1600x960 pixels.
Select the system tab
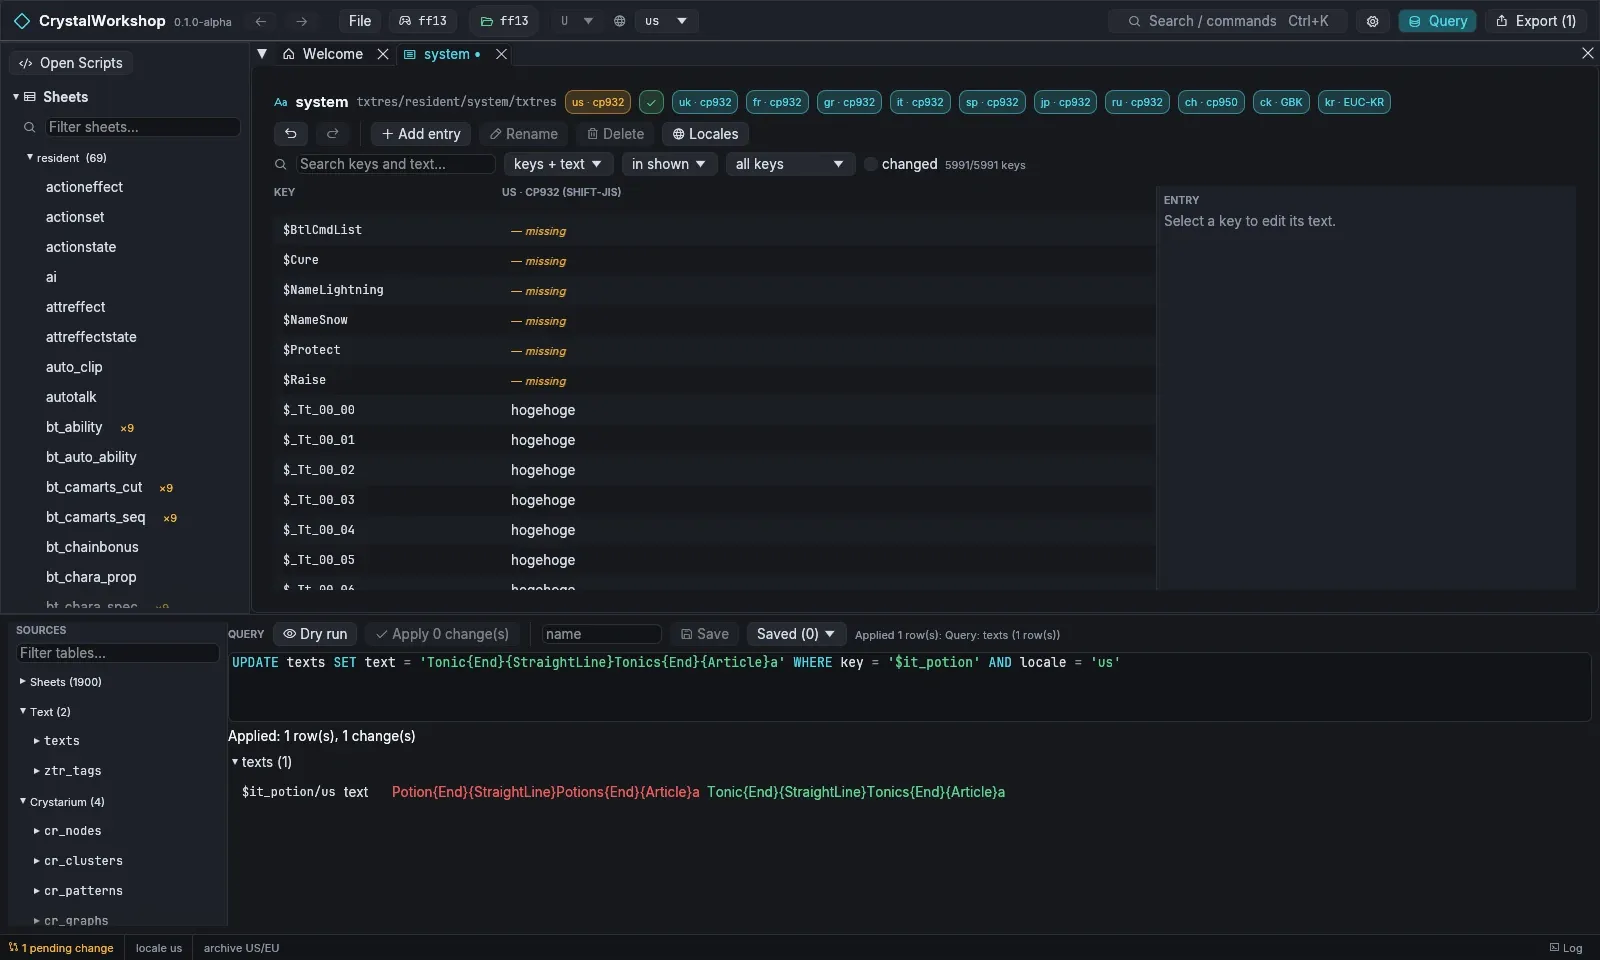(x=443, y=54)
